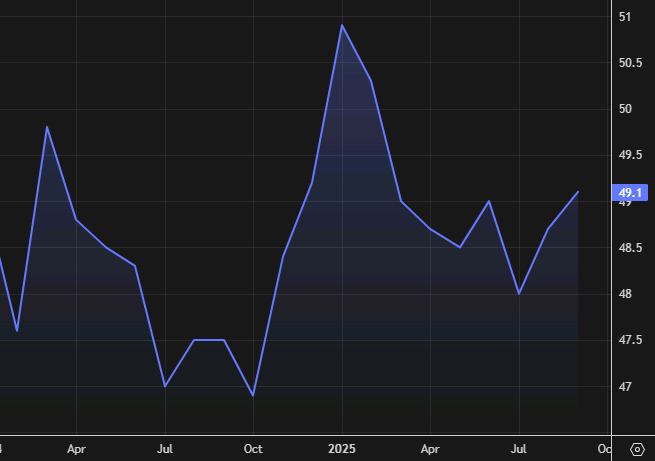Click the line's dip at 48 near Jul 2025

(519, 294)
